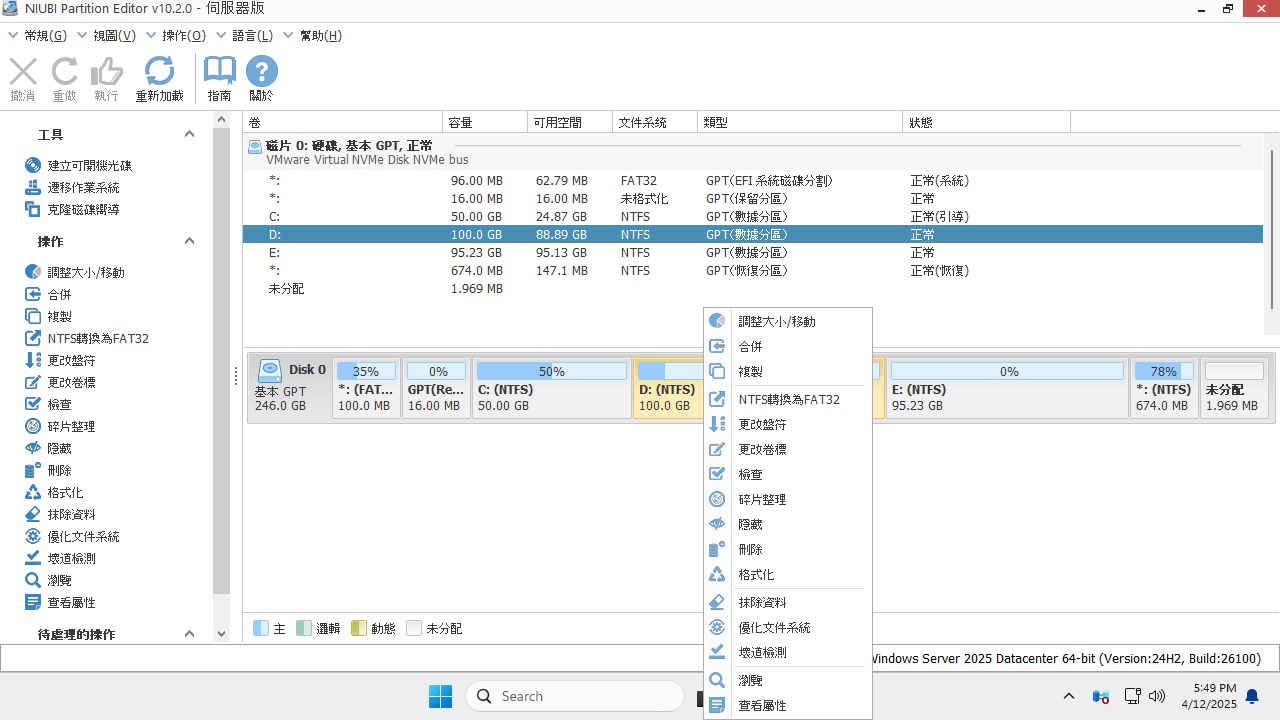1280x720 pixels.
Task: Click 調整大小/移動 in the context menu
Action: 776,322
